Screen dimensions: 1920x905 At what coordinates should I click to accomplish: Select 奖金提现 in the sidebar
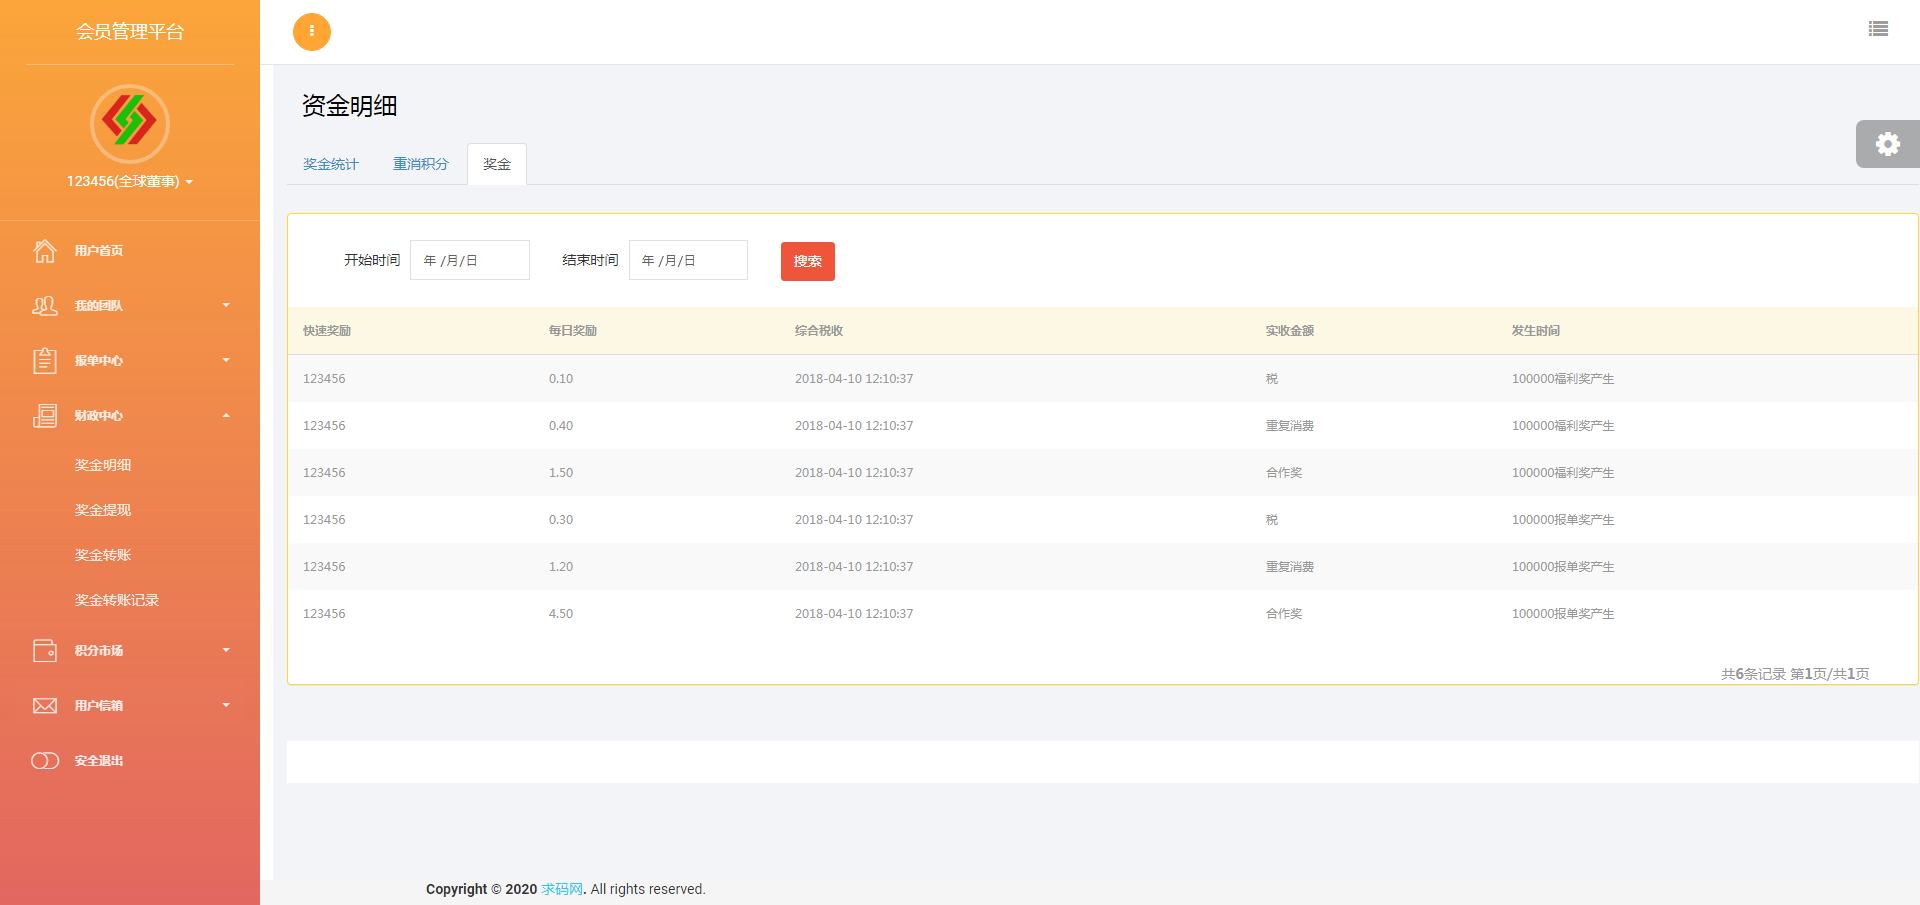click(x=103, y=510)
